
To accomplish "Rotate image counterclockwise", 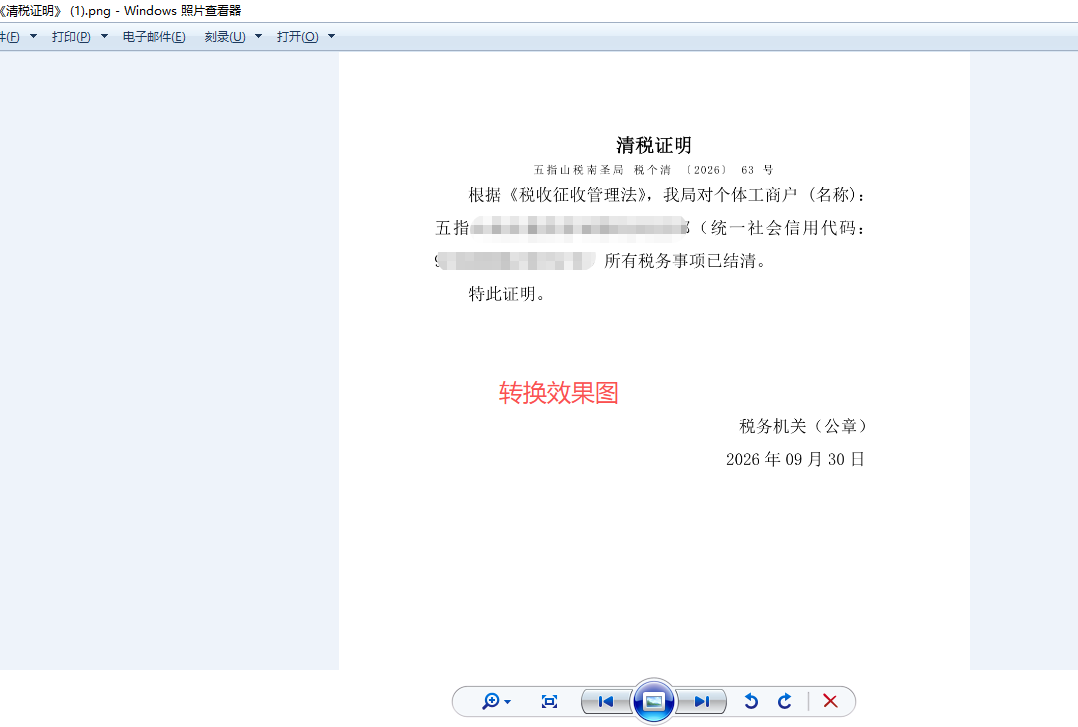I will 751,702.
